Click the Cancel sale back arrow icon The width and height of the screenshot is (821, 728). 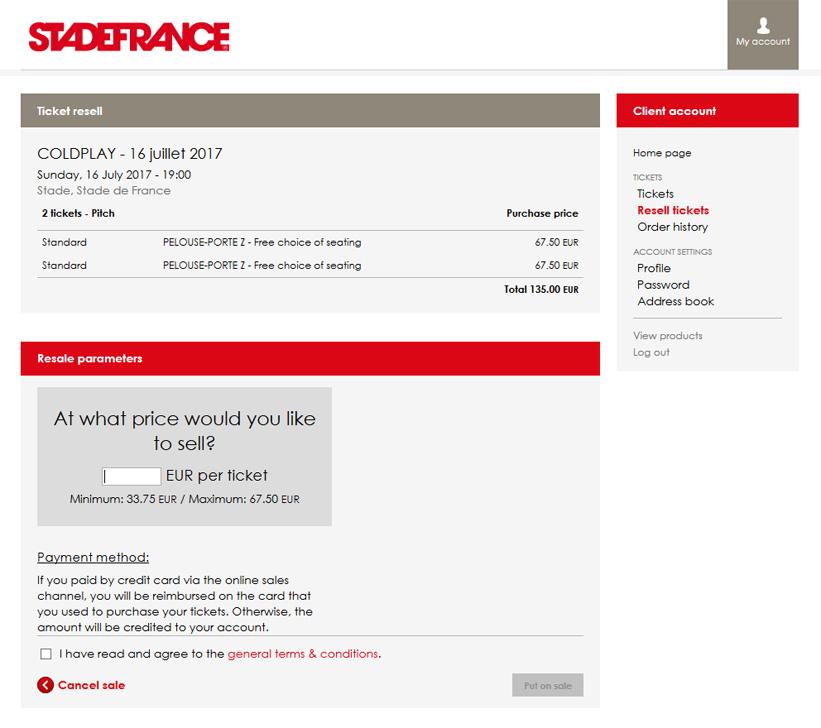[46, 685]
